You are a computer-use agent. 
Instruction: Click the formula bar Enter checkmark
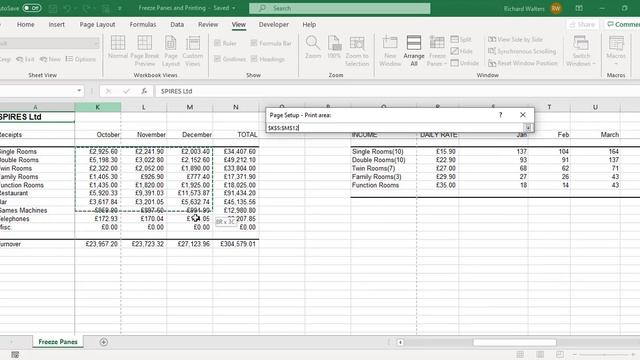click(x=126, y=91)
